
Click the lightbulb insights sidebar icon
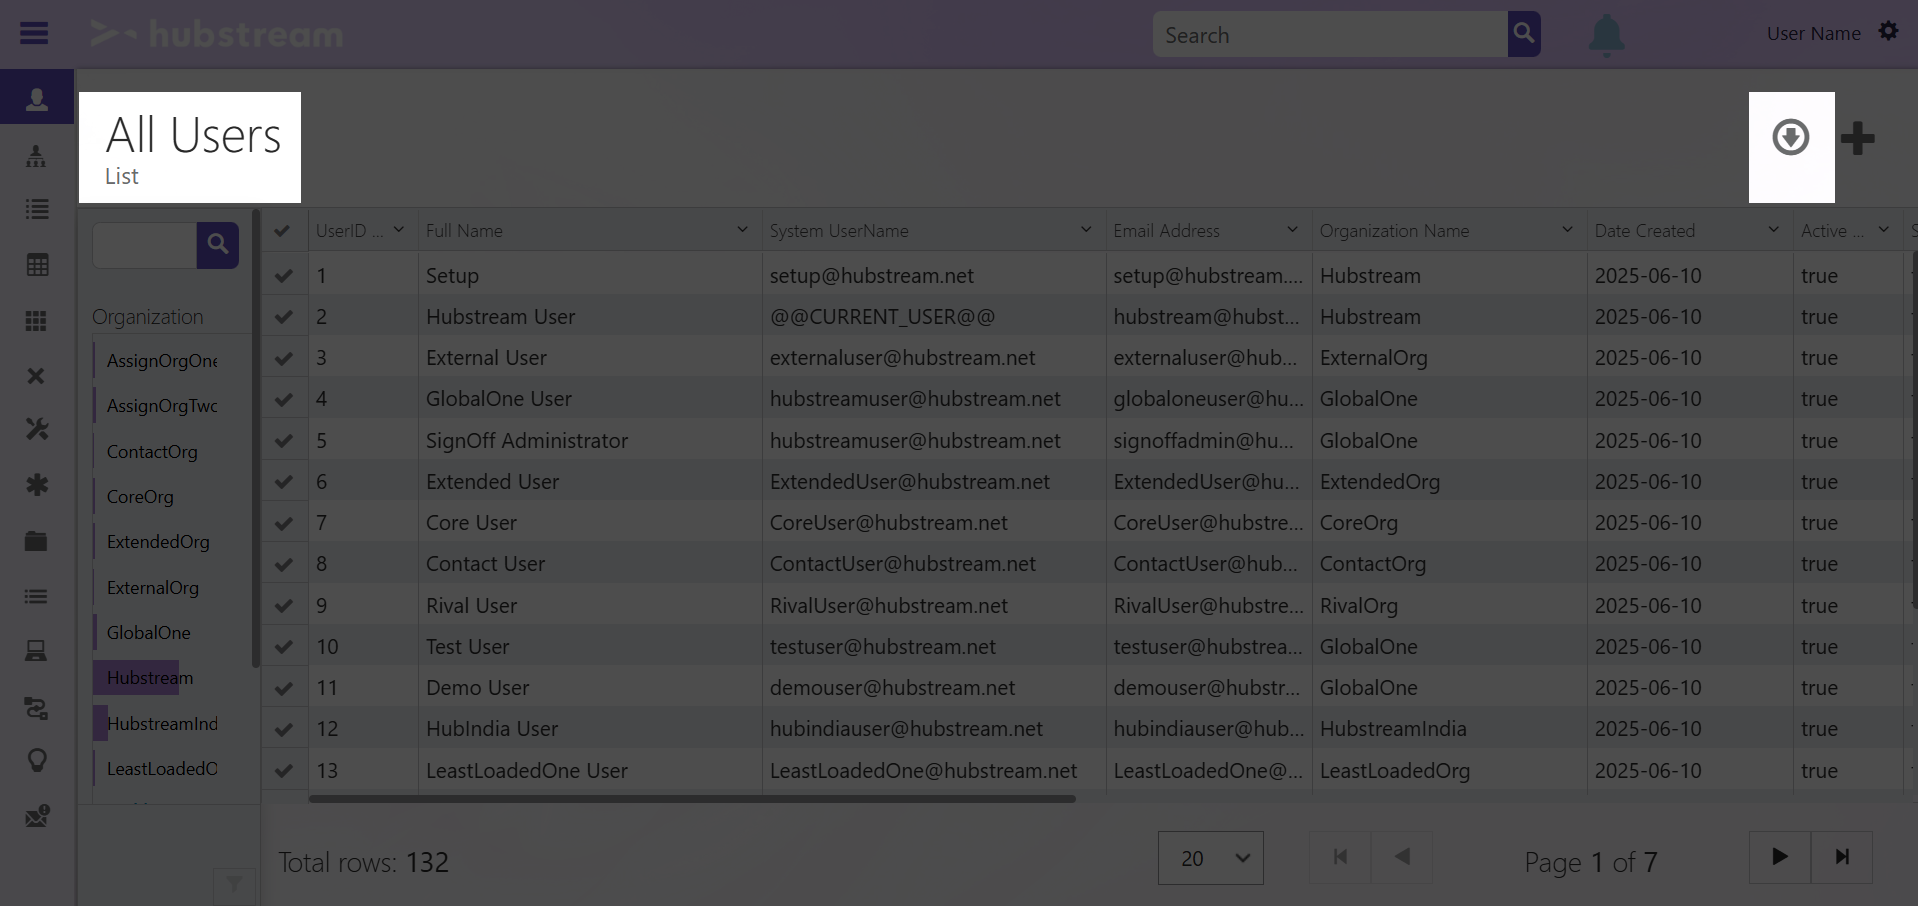pyautogui.click(x=36, y=760)
